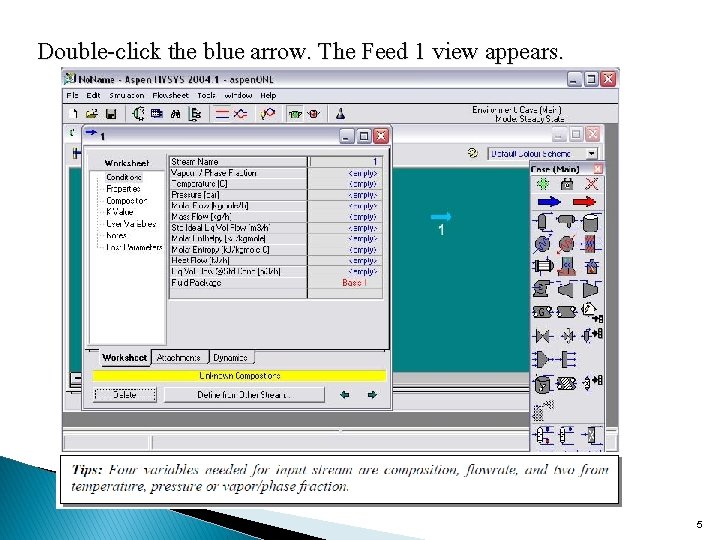Viewport: 720px width, 540px height.
Task: Click the Temperature [C] empty value cell
Action: [x=345, y=184]
